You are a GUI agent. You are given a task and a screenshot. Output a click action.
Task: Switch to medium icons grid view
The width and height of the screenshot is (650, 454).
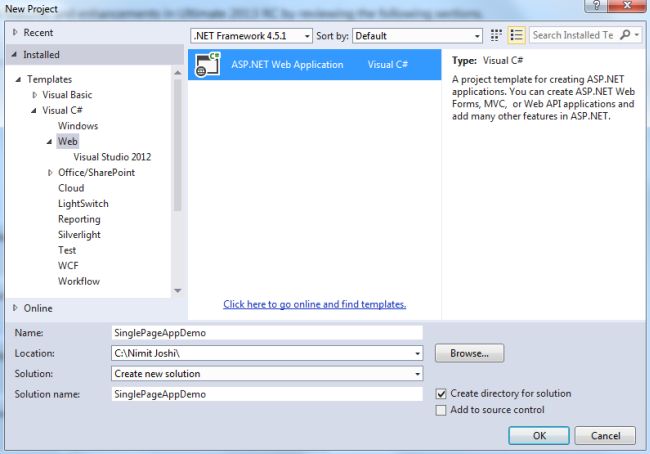pyautogui.click(x=496, y=35)
